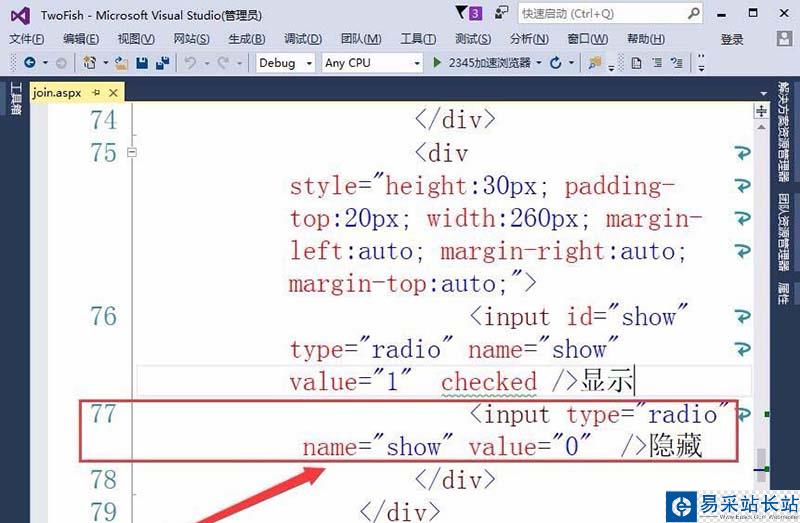Open the 生成(B) menu

[x=247, y=39]
